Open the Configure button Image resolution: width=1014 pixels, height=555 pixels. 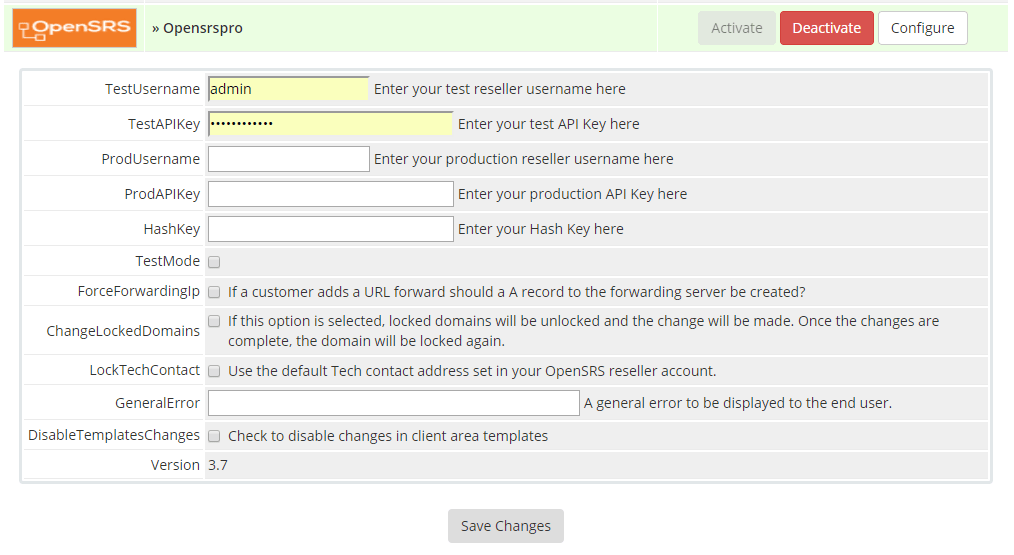922,28
